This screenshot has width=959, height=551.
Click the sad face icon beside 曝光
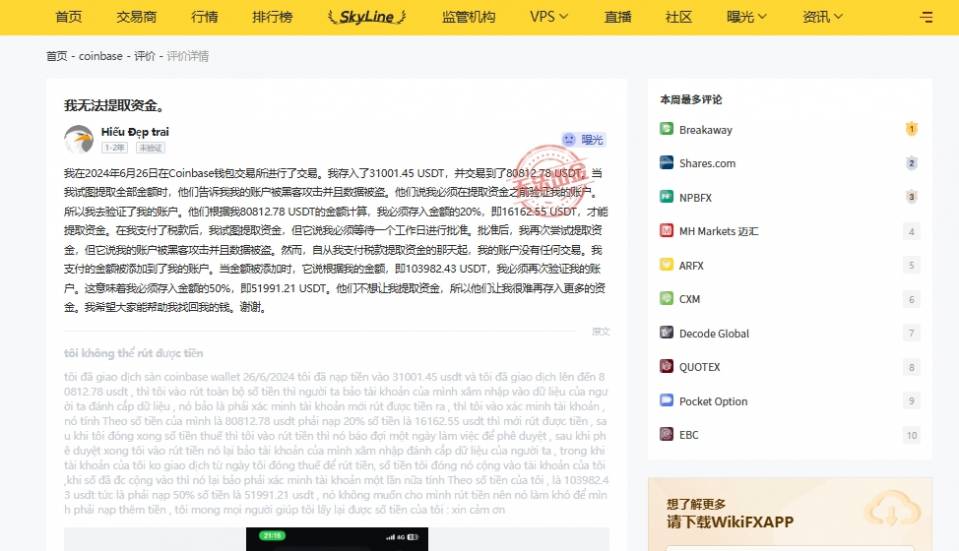[x=569, y=139]
